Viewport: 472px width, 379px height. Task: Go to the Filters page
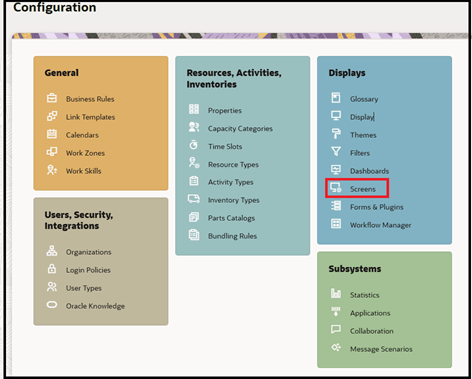point(360,153)
